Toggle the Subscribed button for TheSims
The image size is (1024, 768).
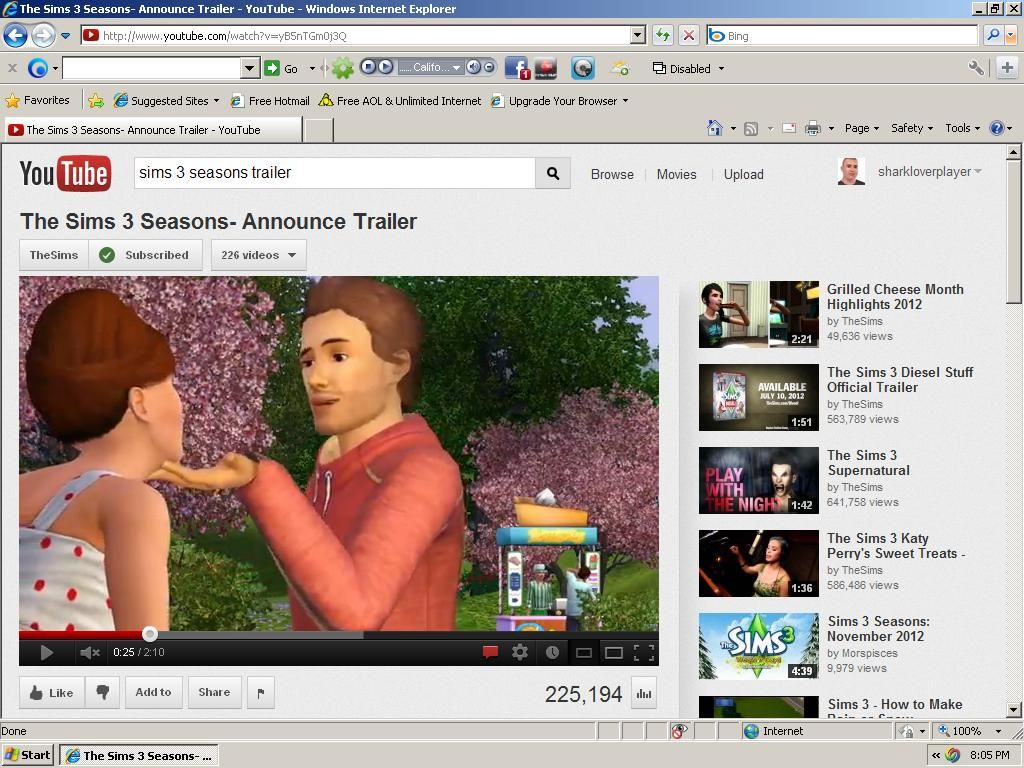coord(145,255)
